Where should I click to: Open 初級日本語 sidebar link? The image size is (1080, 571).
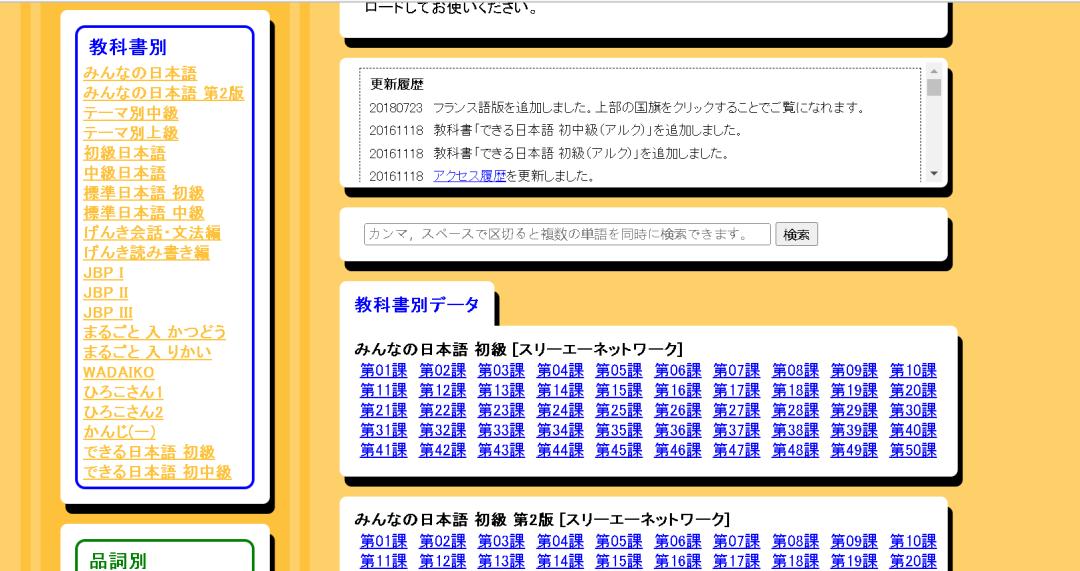point(125,154)
